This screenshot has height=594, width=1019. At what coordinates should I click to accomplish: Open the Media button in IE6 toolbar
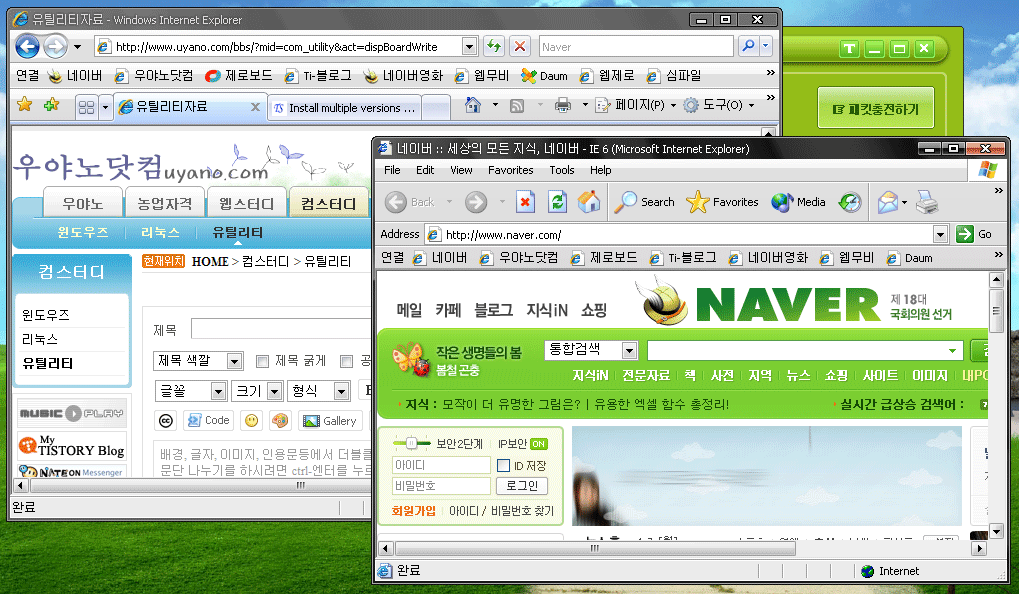pyautogui.click(x=798, y=202)
